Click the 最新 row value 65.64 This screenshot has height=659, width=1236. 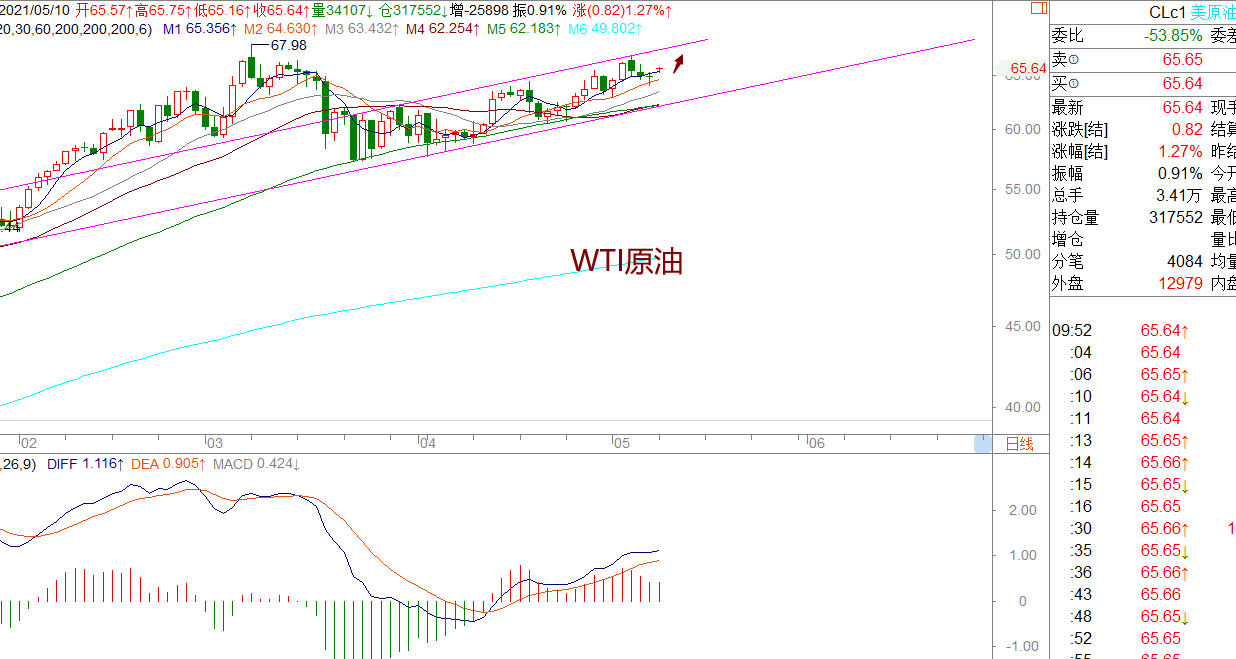pyautogui.click(x=1182, y=108)
